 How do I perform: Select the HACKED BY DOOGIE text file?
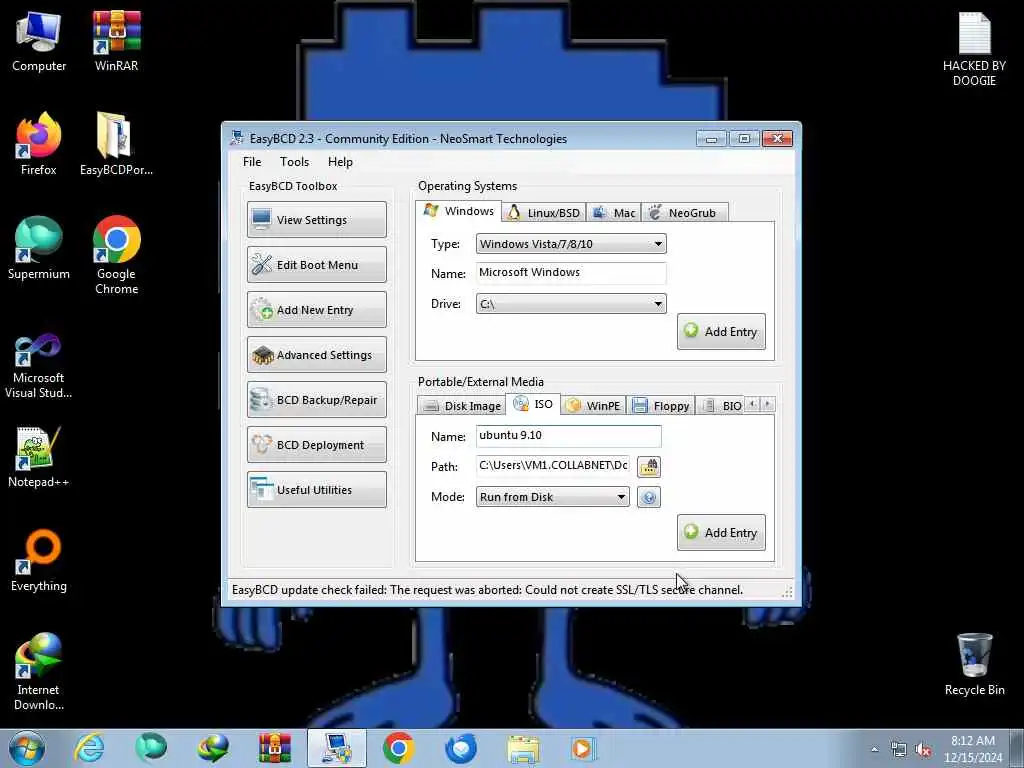point(974,49)
